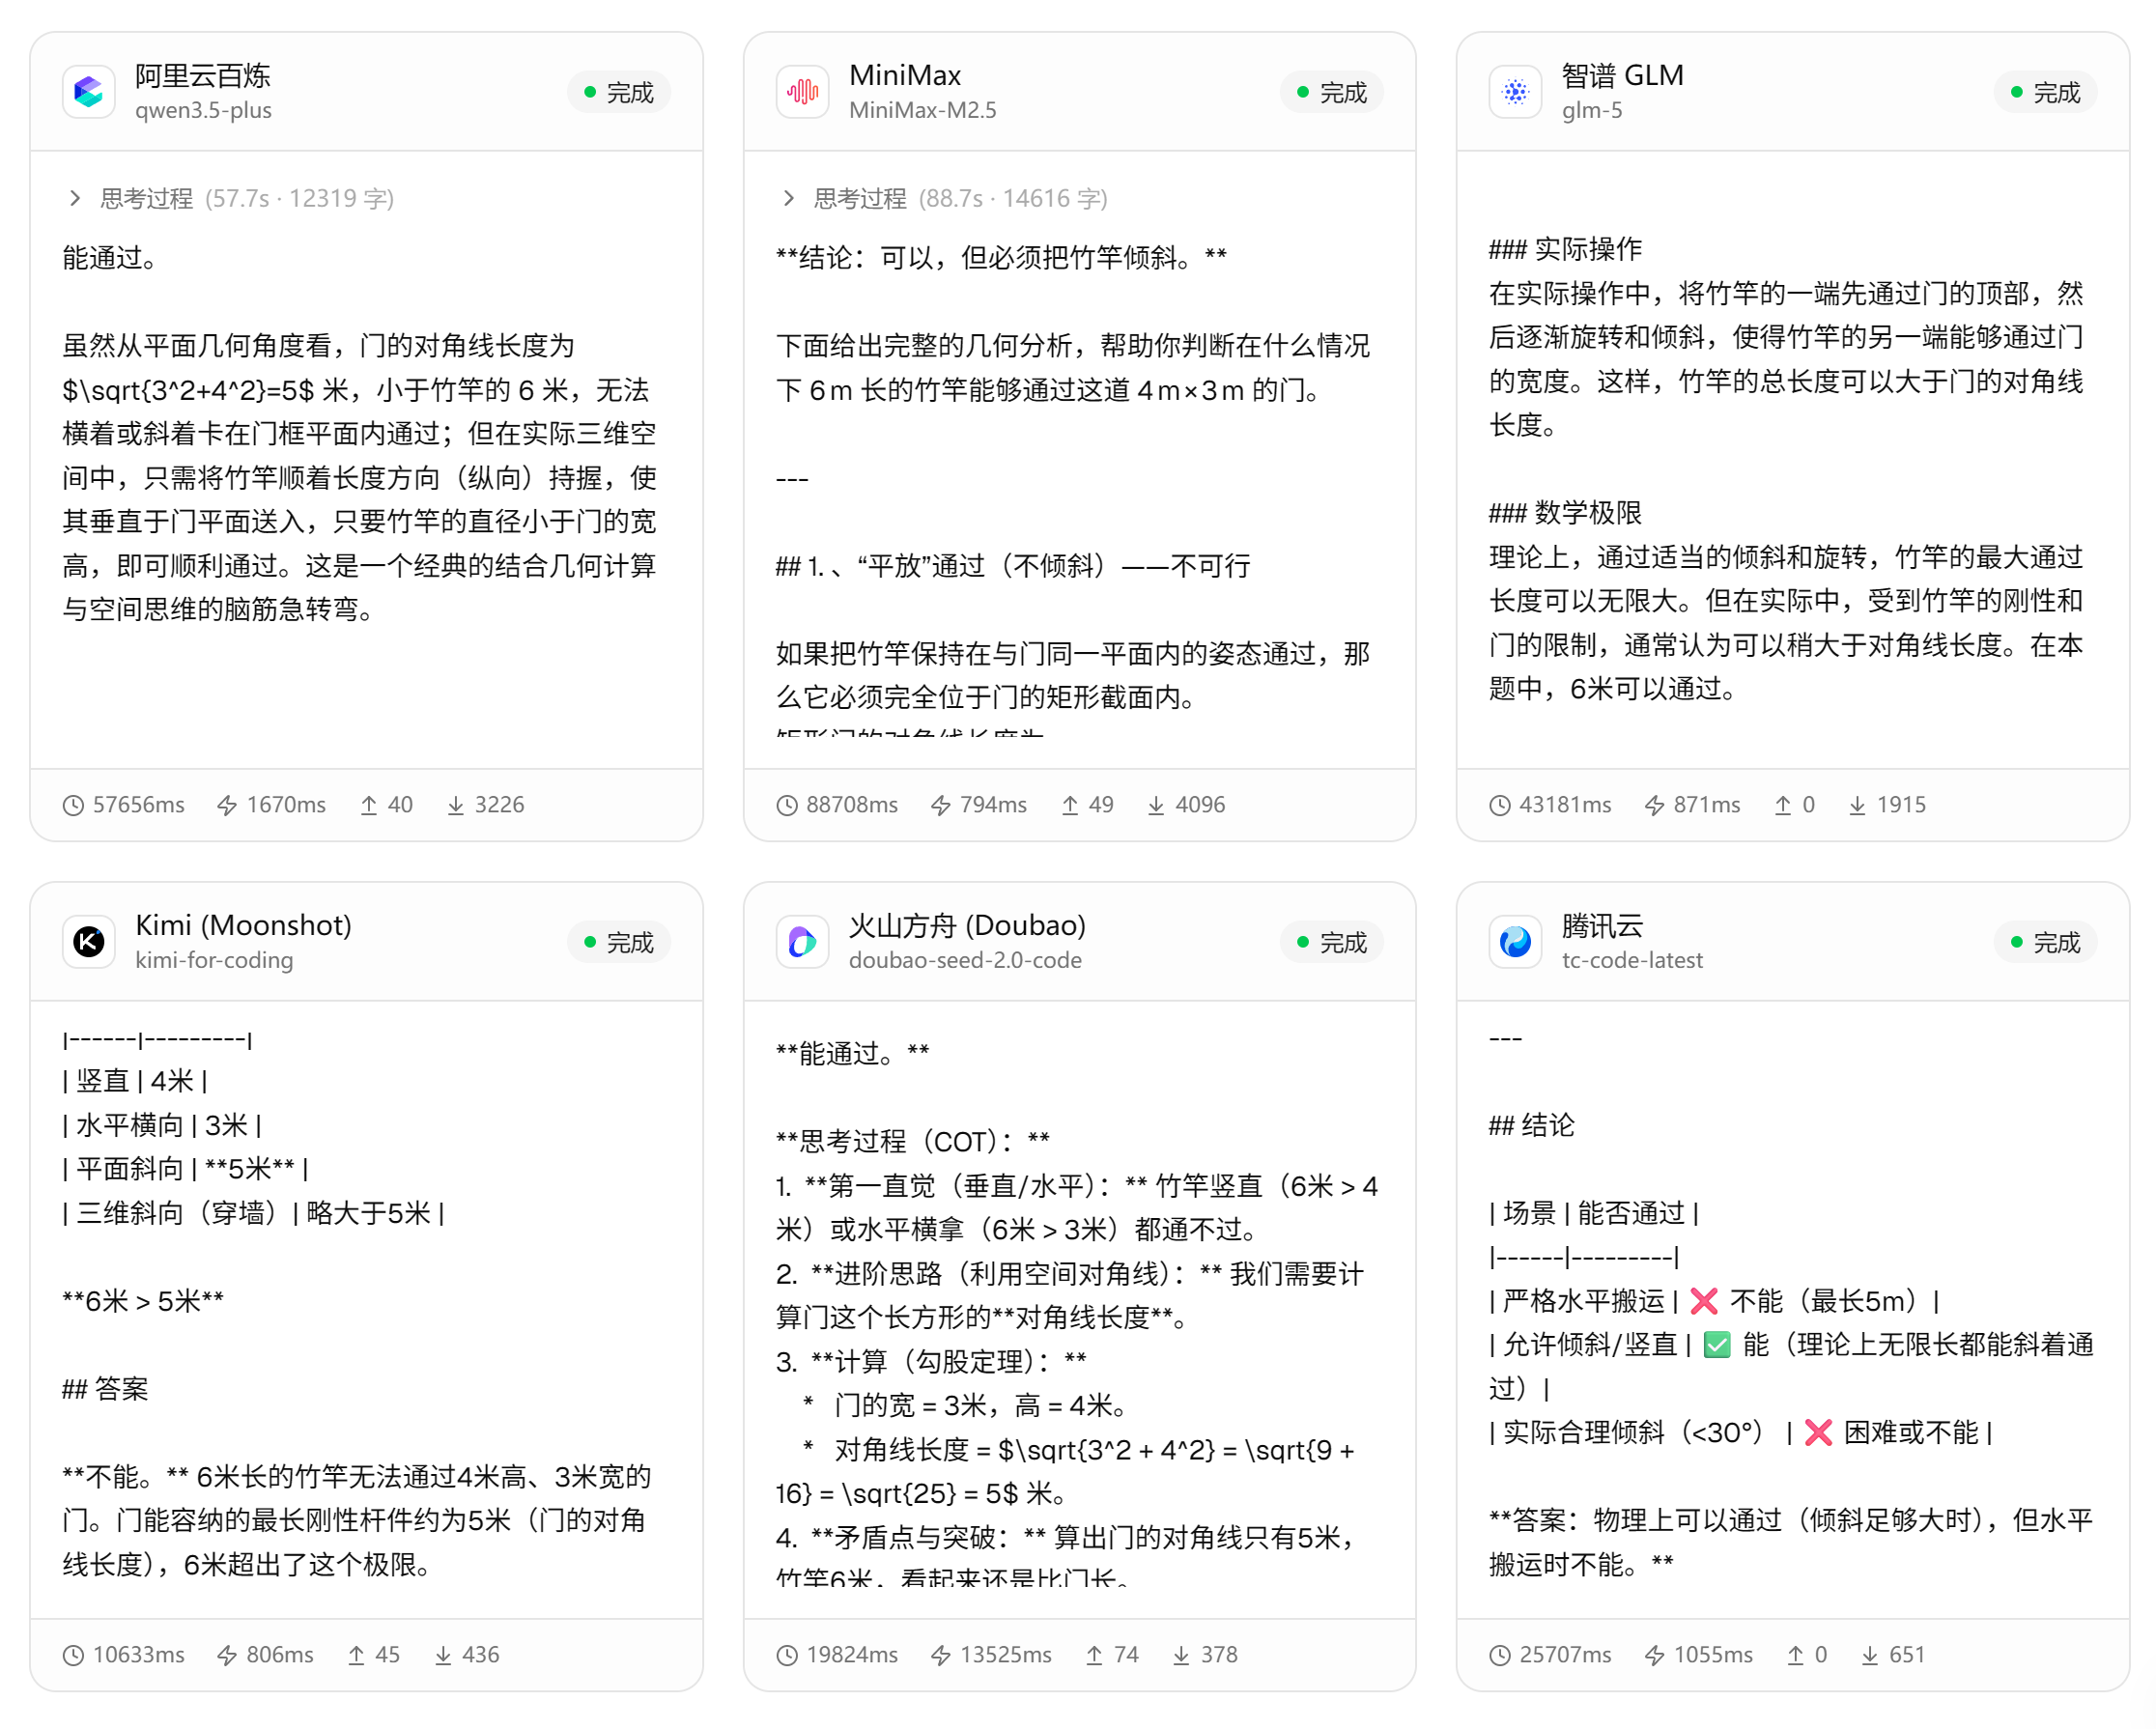Select the Kimi (Moonshot) card title
The image size is (2156, 1729).
[243, 925]
